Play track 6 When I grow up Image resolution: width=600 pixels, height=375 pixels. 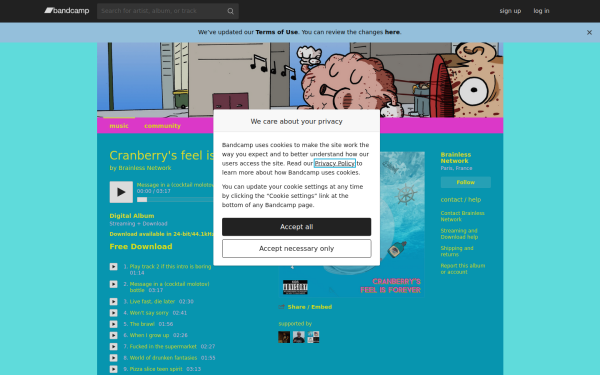114,336
